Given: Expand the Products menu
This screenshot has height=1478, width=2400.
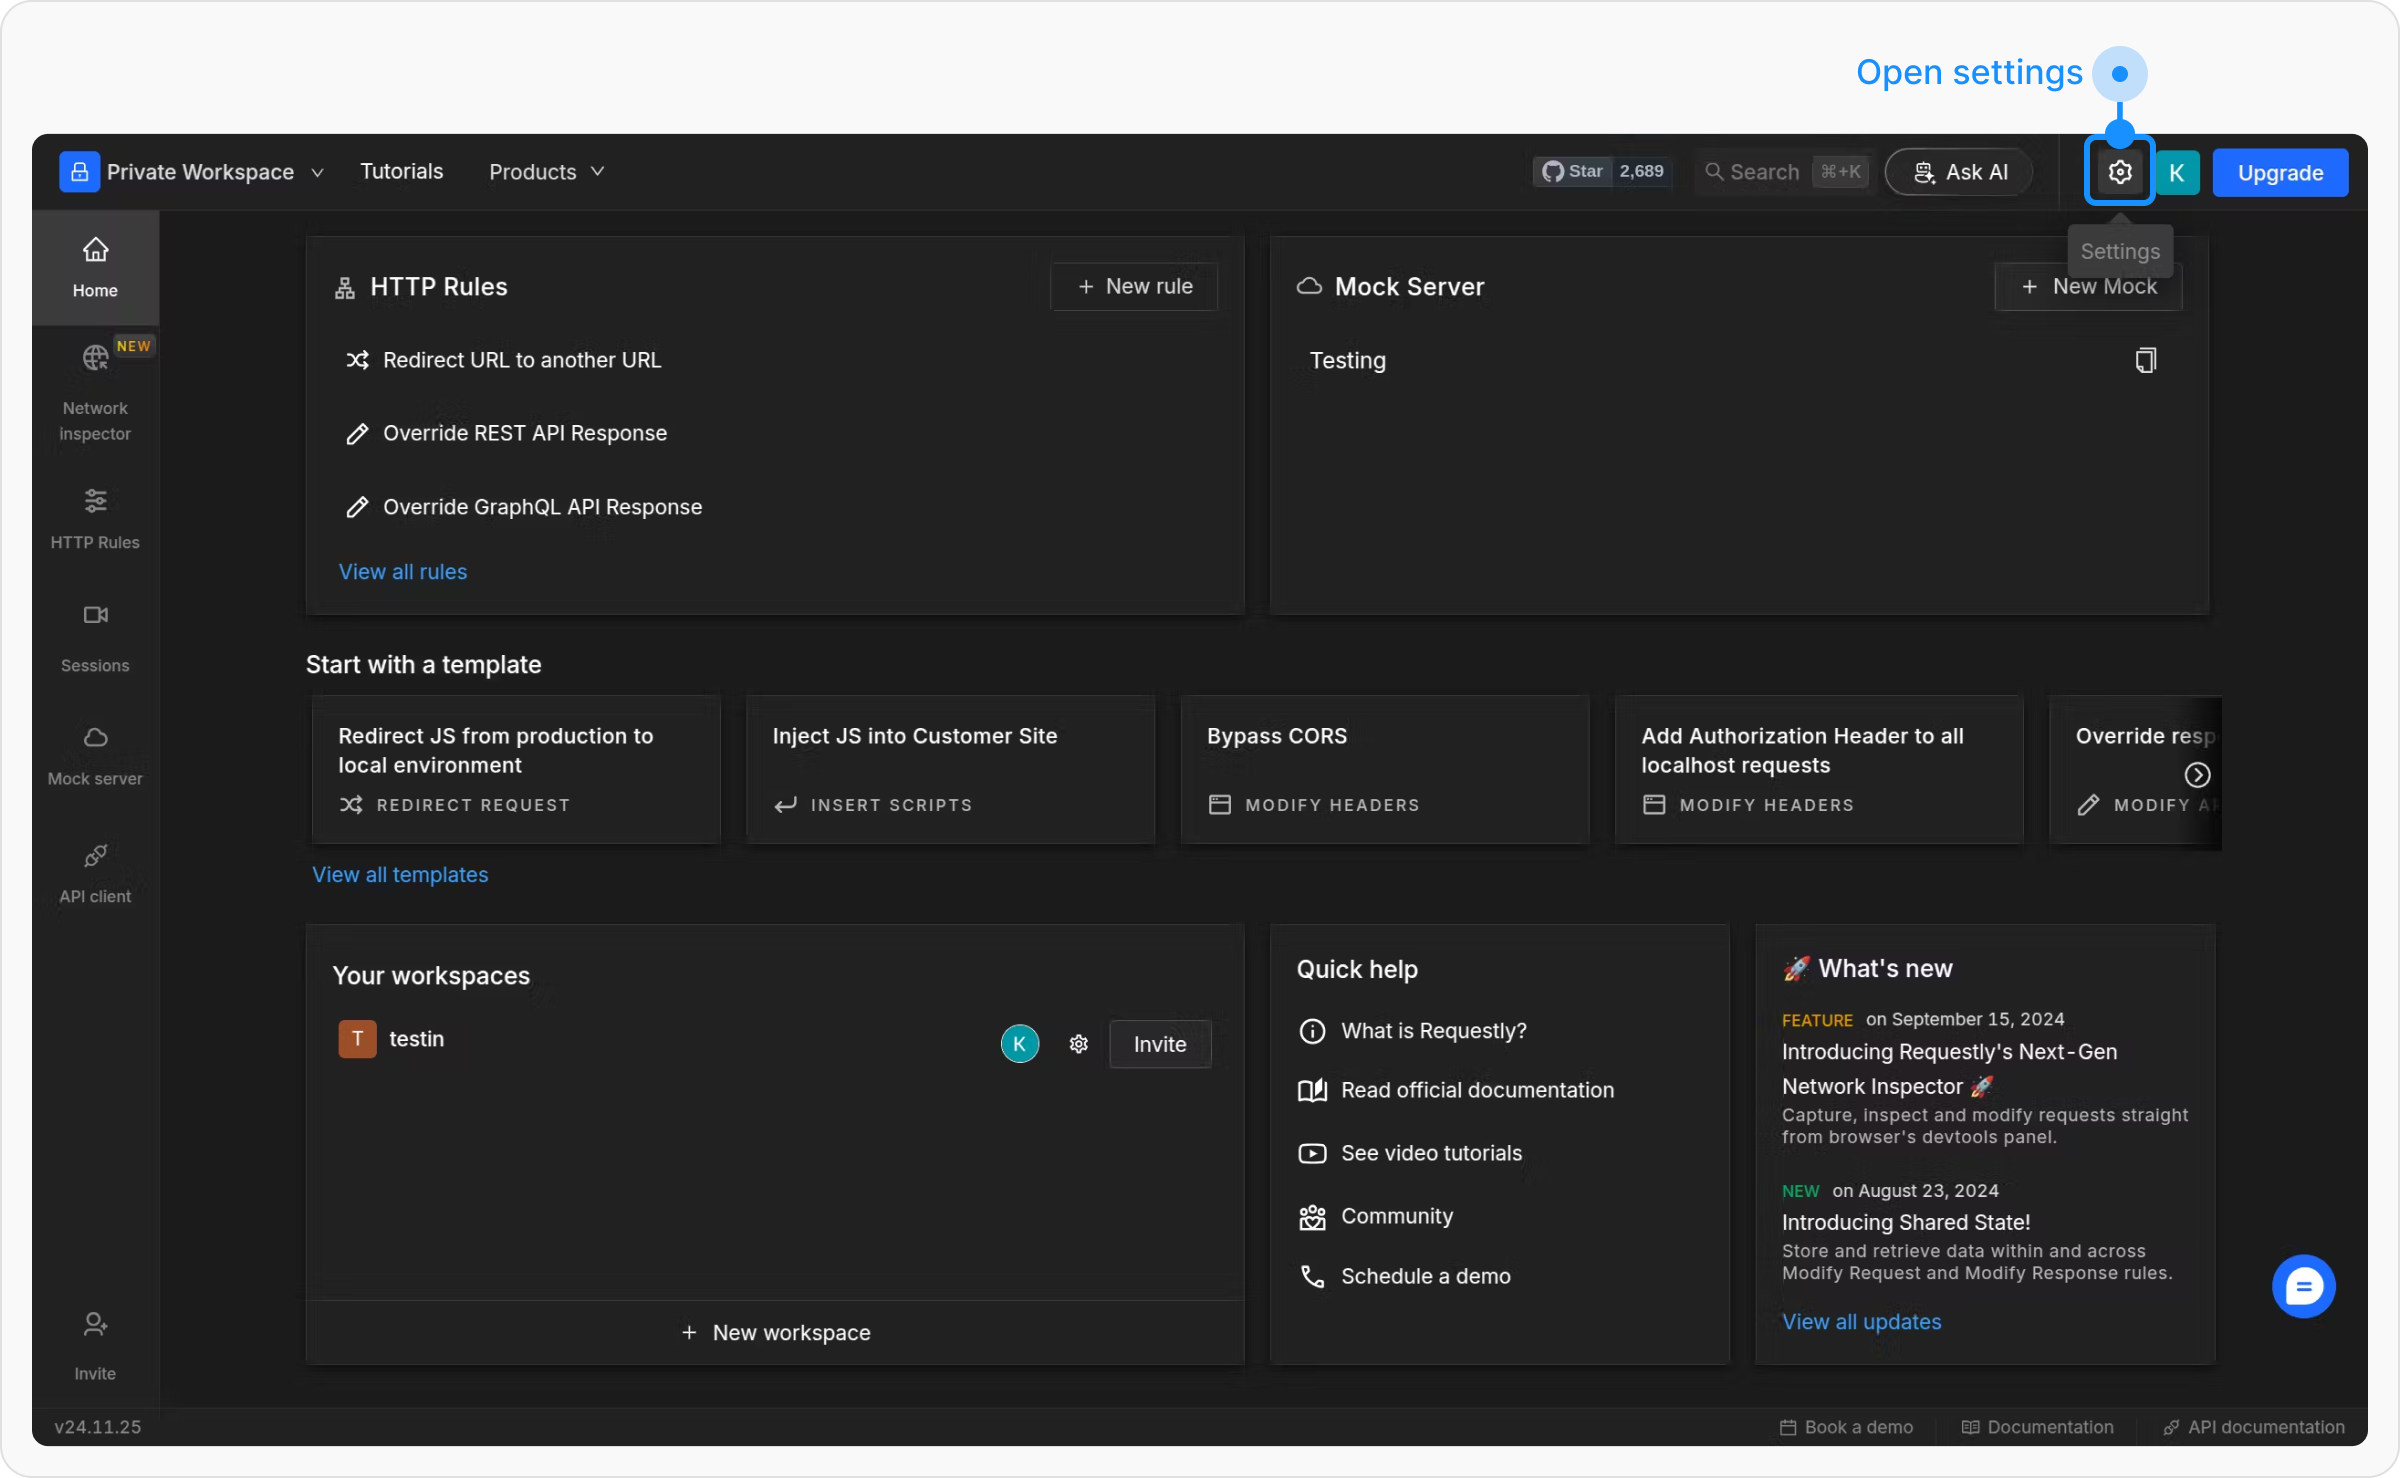Looking at the screenshot, I should tap(546, 172).
